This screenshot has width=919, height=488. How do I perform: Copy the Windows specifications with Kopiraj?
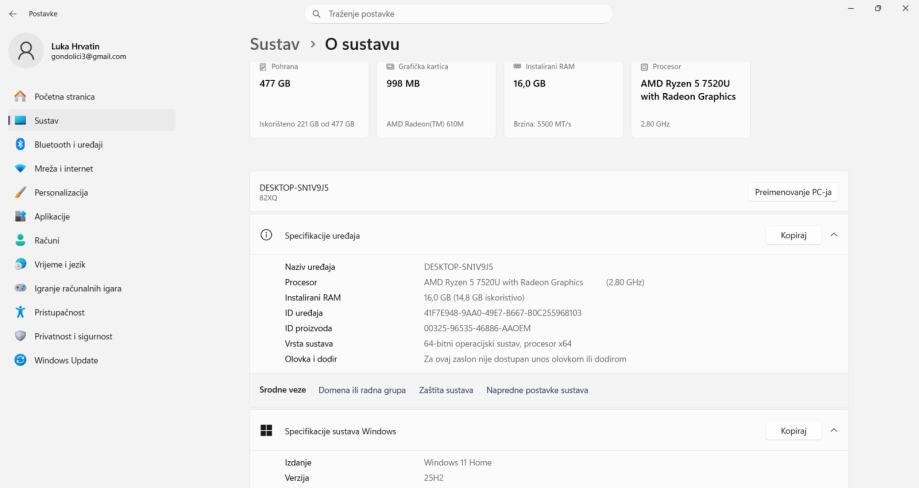pyautogui.click(x=793, y=431)
